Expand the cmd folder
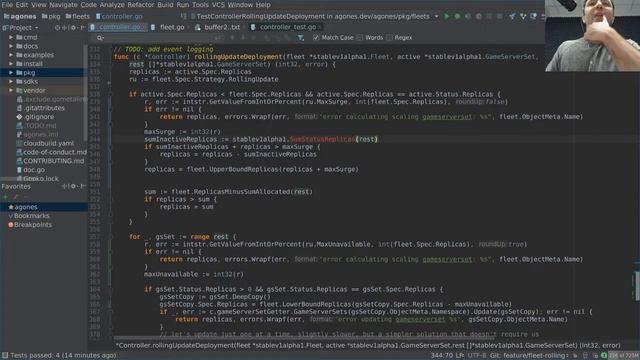640x360 pixels. [x=11, y=37]
